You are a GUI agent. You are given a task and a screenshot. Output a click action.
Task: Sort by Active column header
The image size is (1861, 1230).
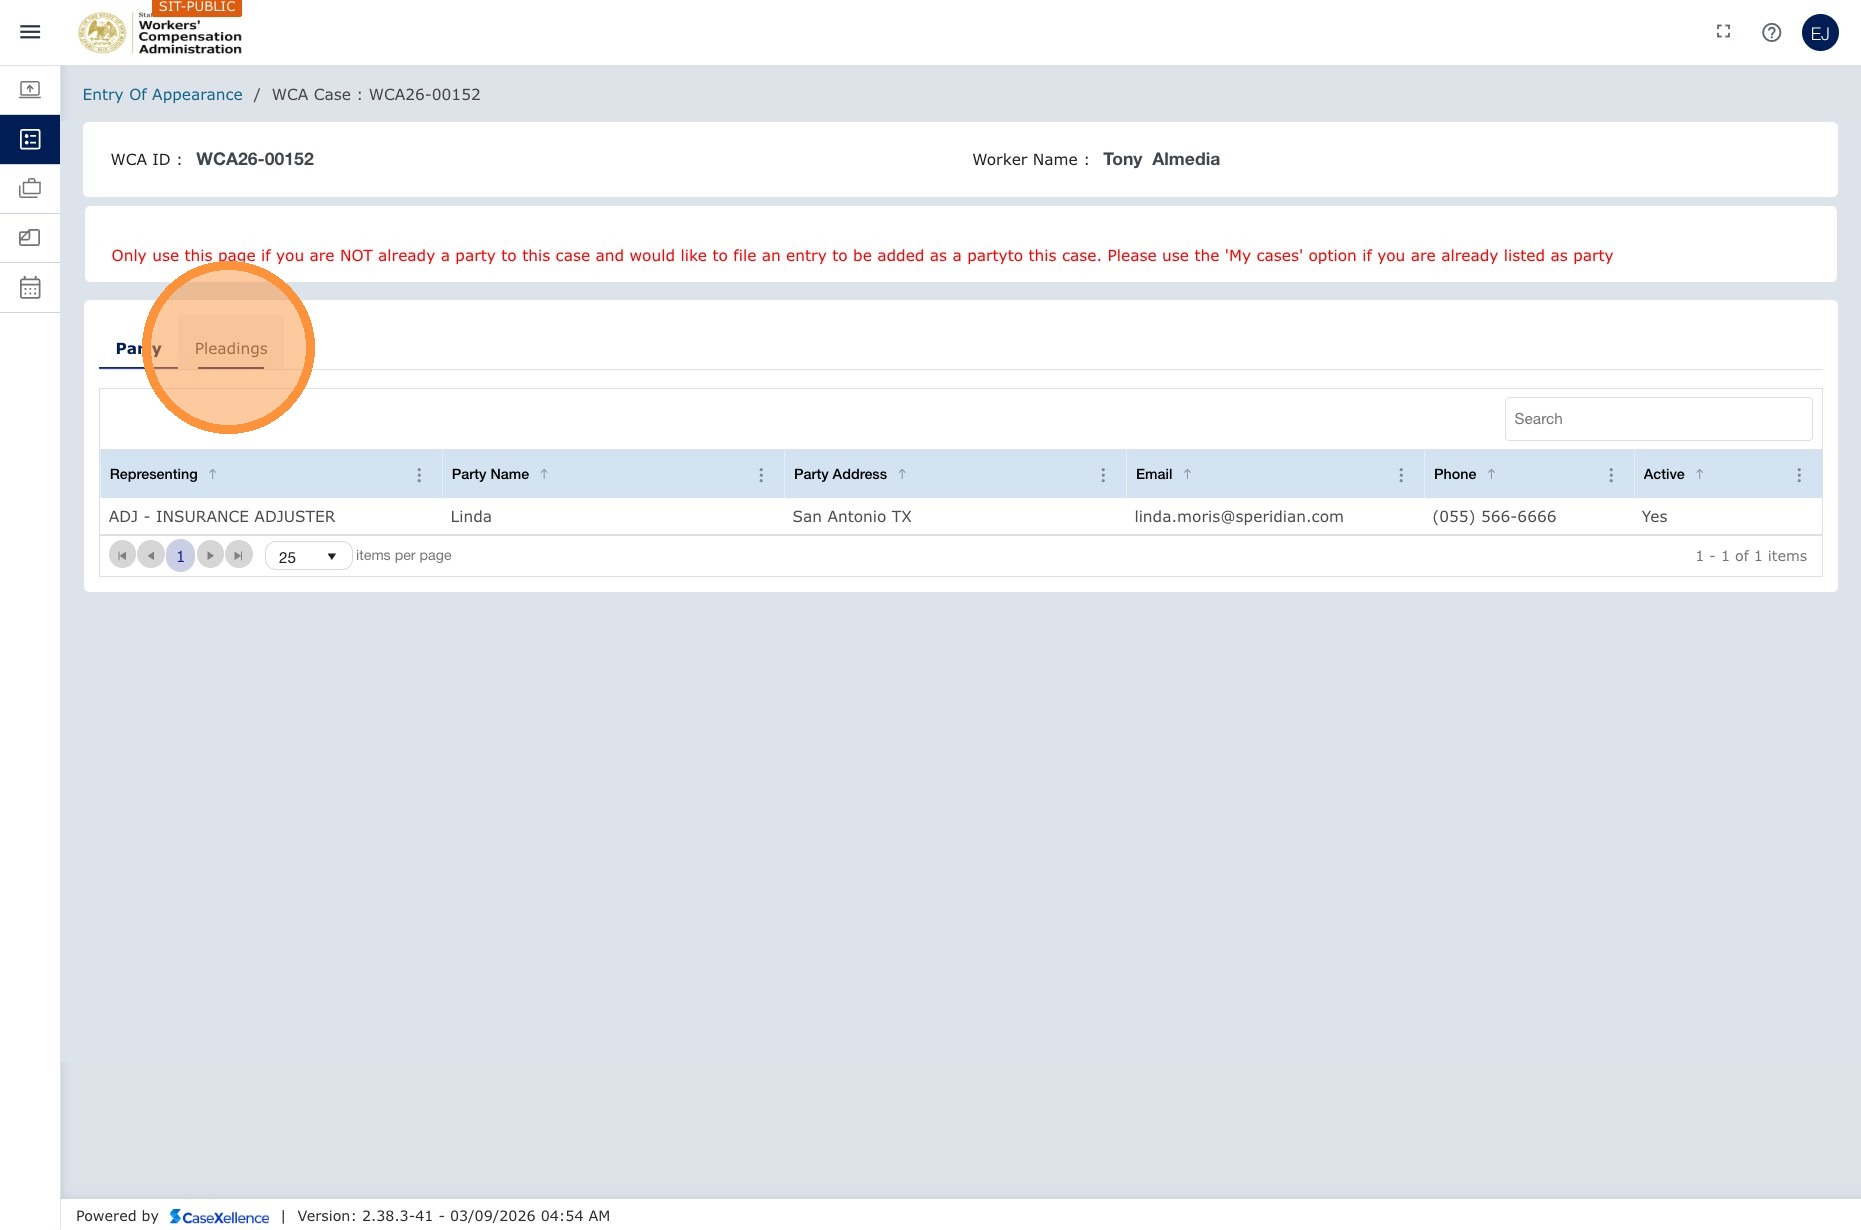coord(1664,474)
